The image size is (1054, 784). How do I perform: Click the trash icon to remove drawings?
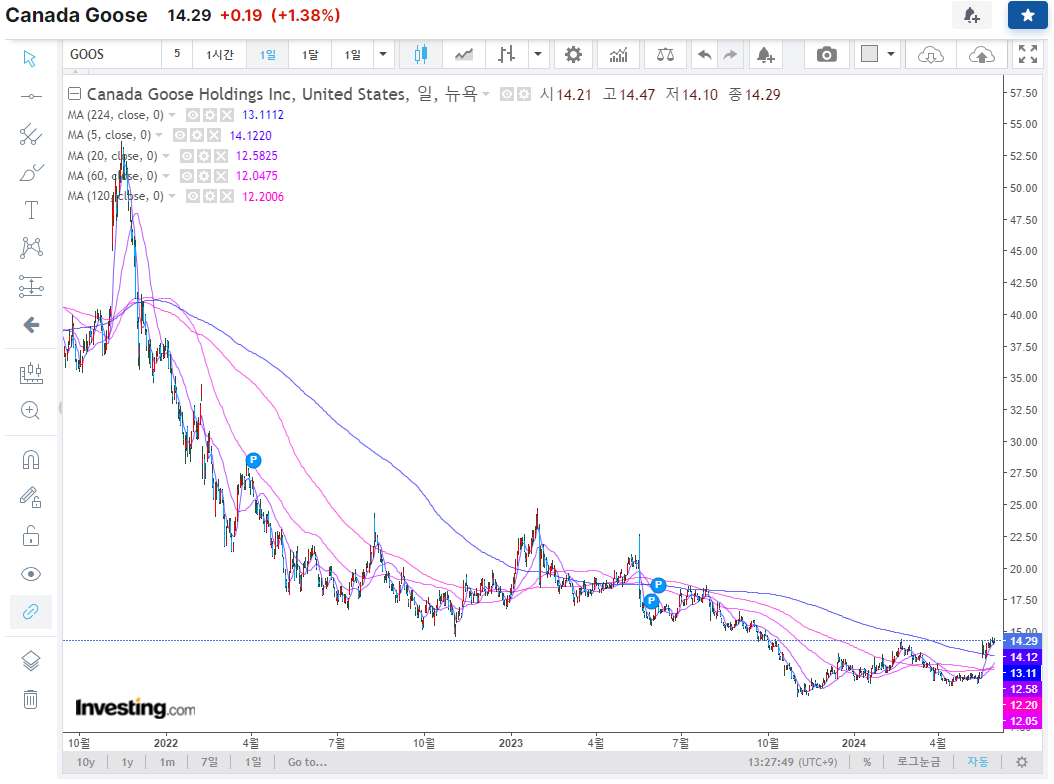[x=31, y=699]
